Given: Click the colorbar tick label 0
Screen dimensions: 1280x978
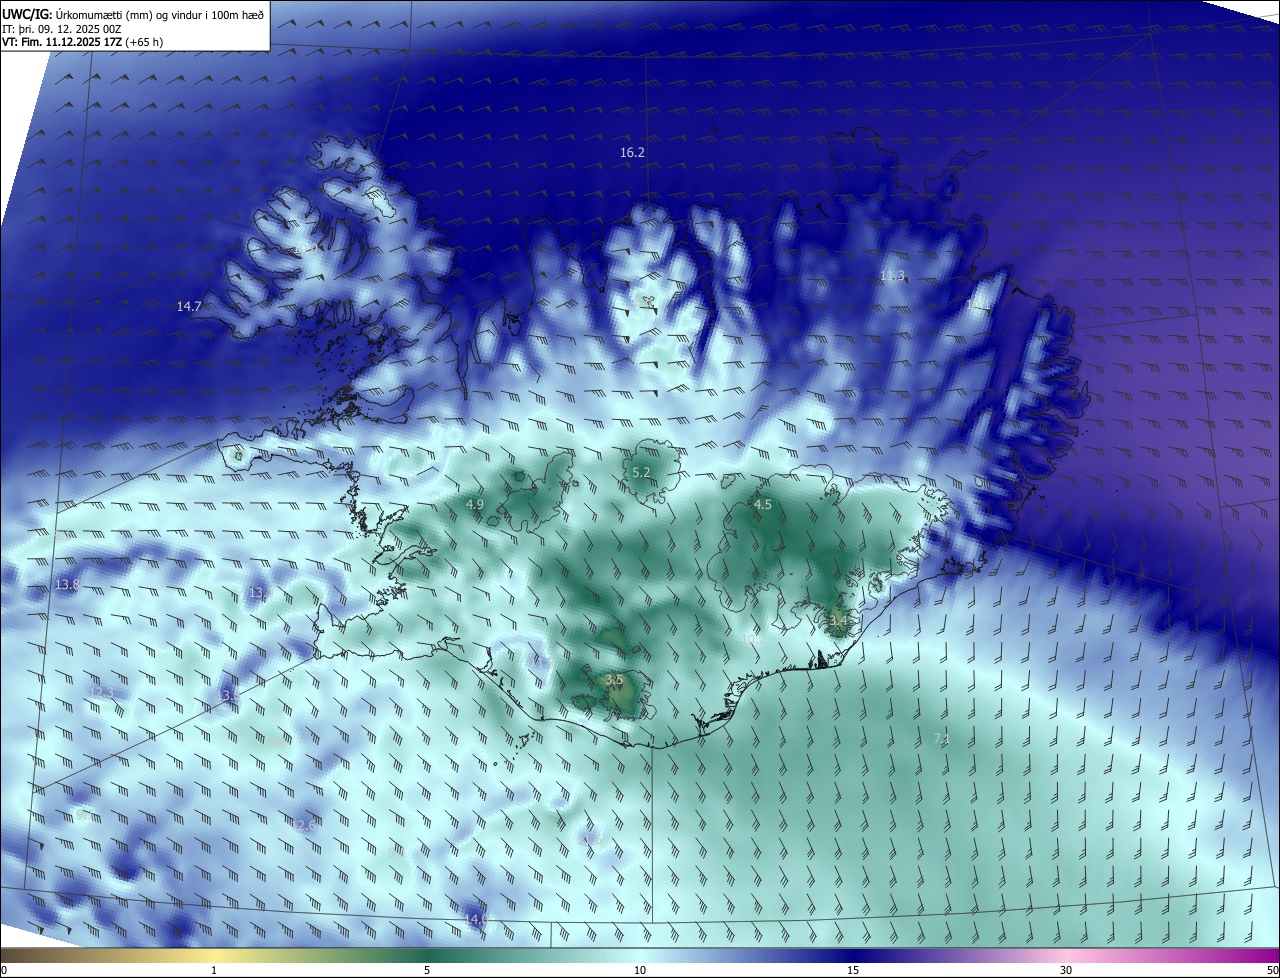Looking at the screenshot, I should point(3,970).
